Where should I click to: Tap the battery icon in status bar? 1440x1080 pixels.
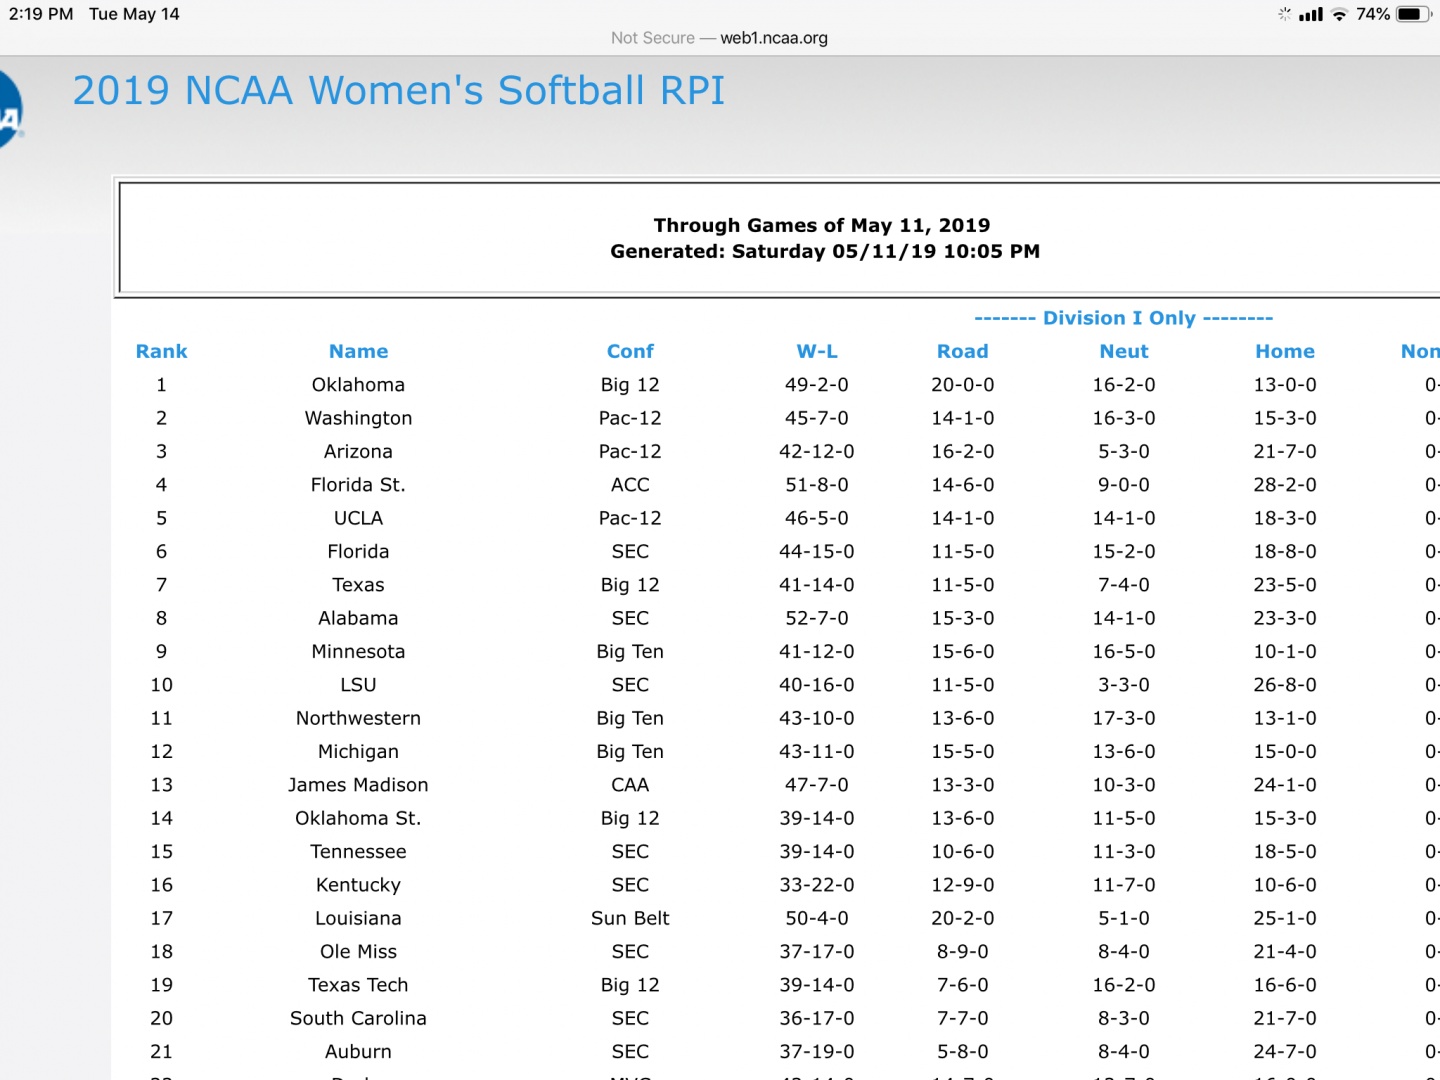pyautogui.click(x=1413, y=14)
